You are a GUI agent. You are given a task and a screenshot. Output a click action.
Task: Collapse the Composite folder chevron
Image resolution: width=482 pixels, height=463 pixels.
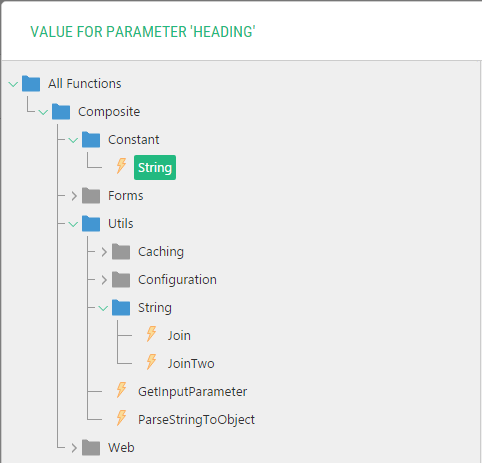pos(43,112)
